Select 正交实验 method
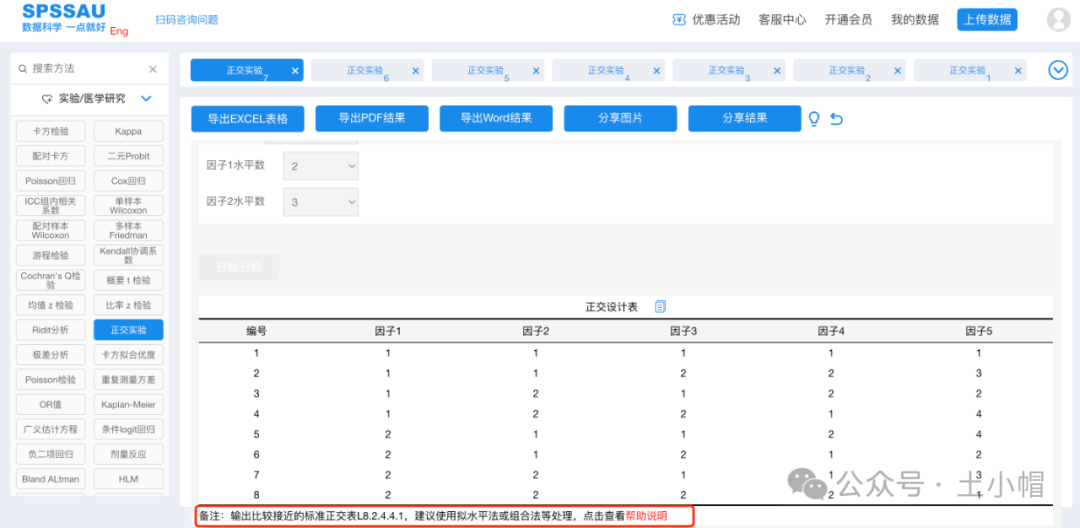 (x=129, y=330)
